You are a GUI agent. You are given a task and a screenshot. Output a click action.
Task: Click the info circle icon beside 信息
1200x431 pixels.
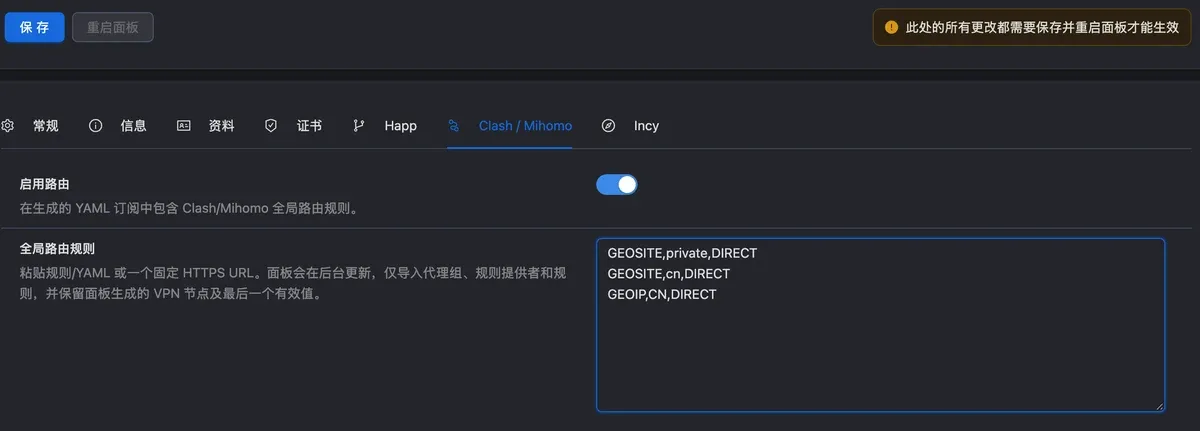point(96,126)
